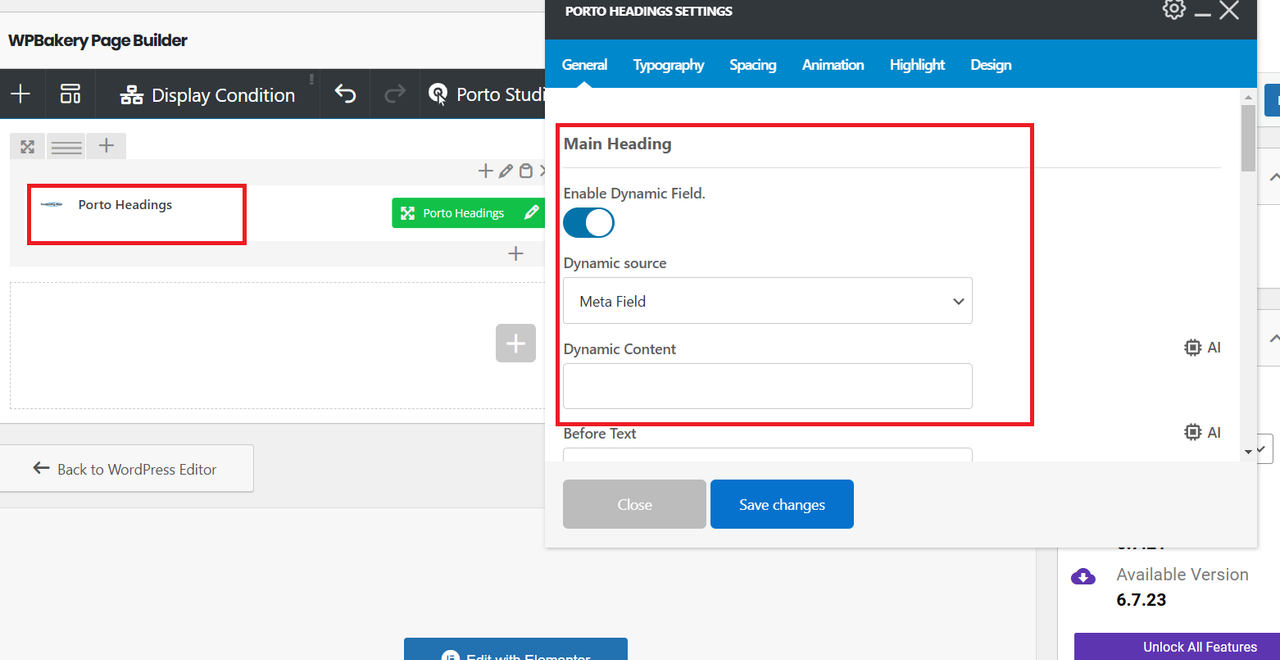Click the Dynamic Content input field
The image size is (1280, 660).
click(768, 386)
